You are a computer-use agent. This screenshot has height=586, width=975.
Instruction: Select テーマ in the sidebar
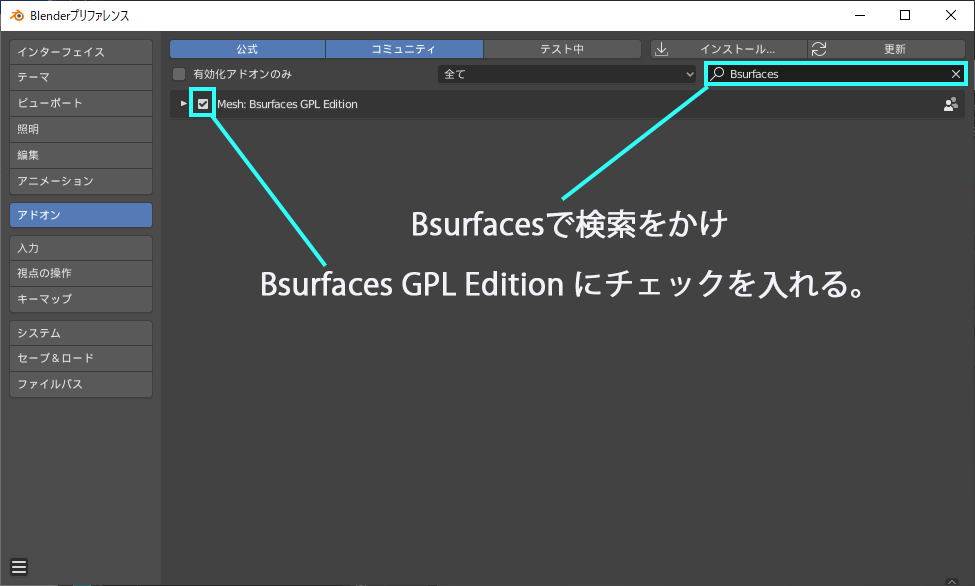[80, 77]
